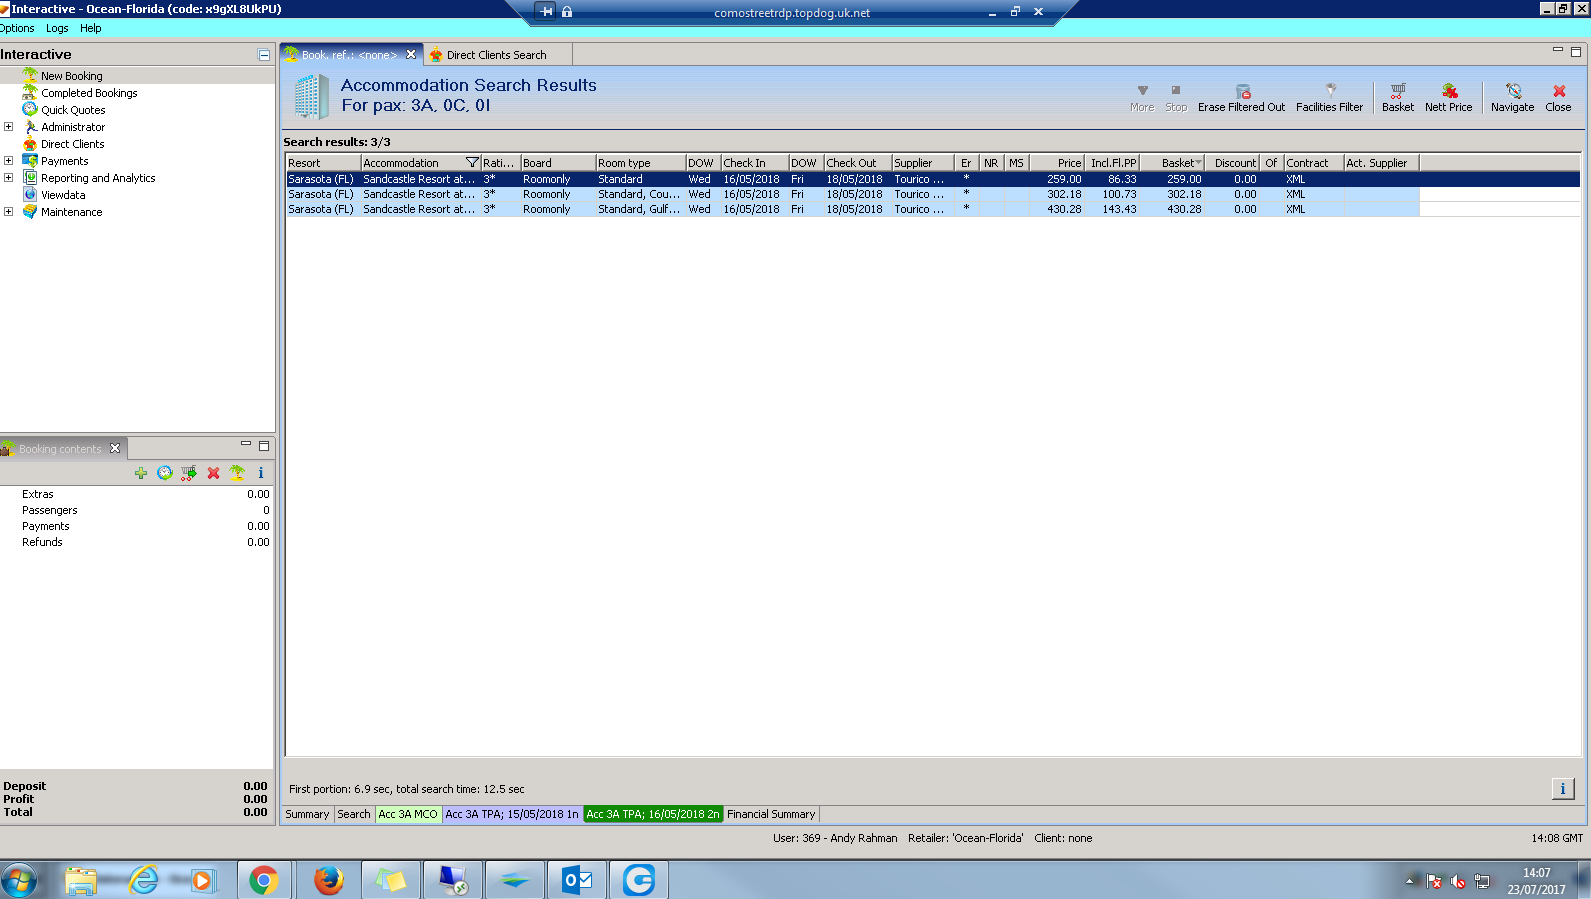Image resolution: width=1591 pixels, height=899 pixels.
Task: Expand the Reporting and Analytics node
Action: coord(8,178)
